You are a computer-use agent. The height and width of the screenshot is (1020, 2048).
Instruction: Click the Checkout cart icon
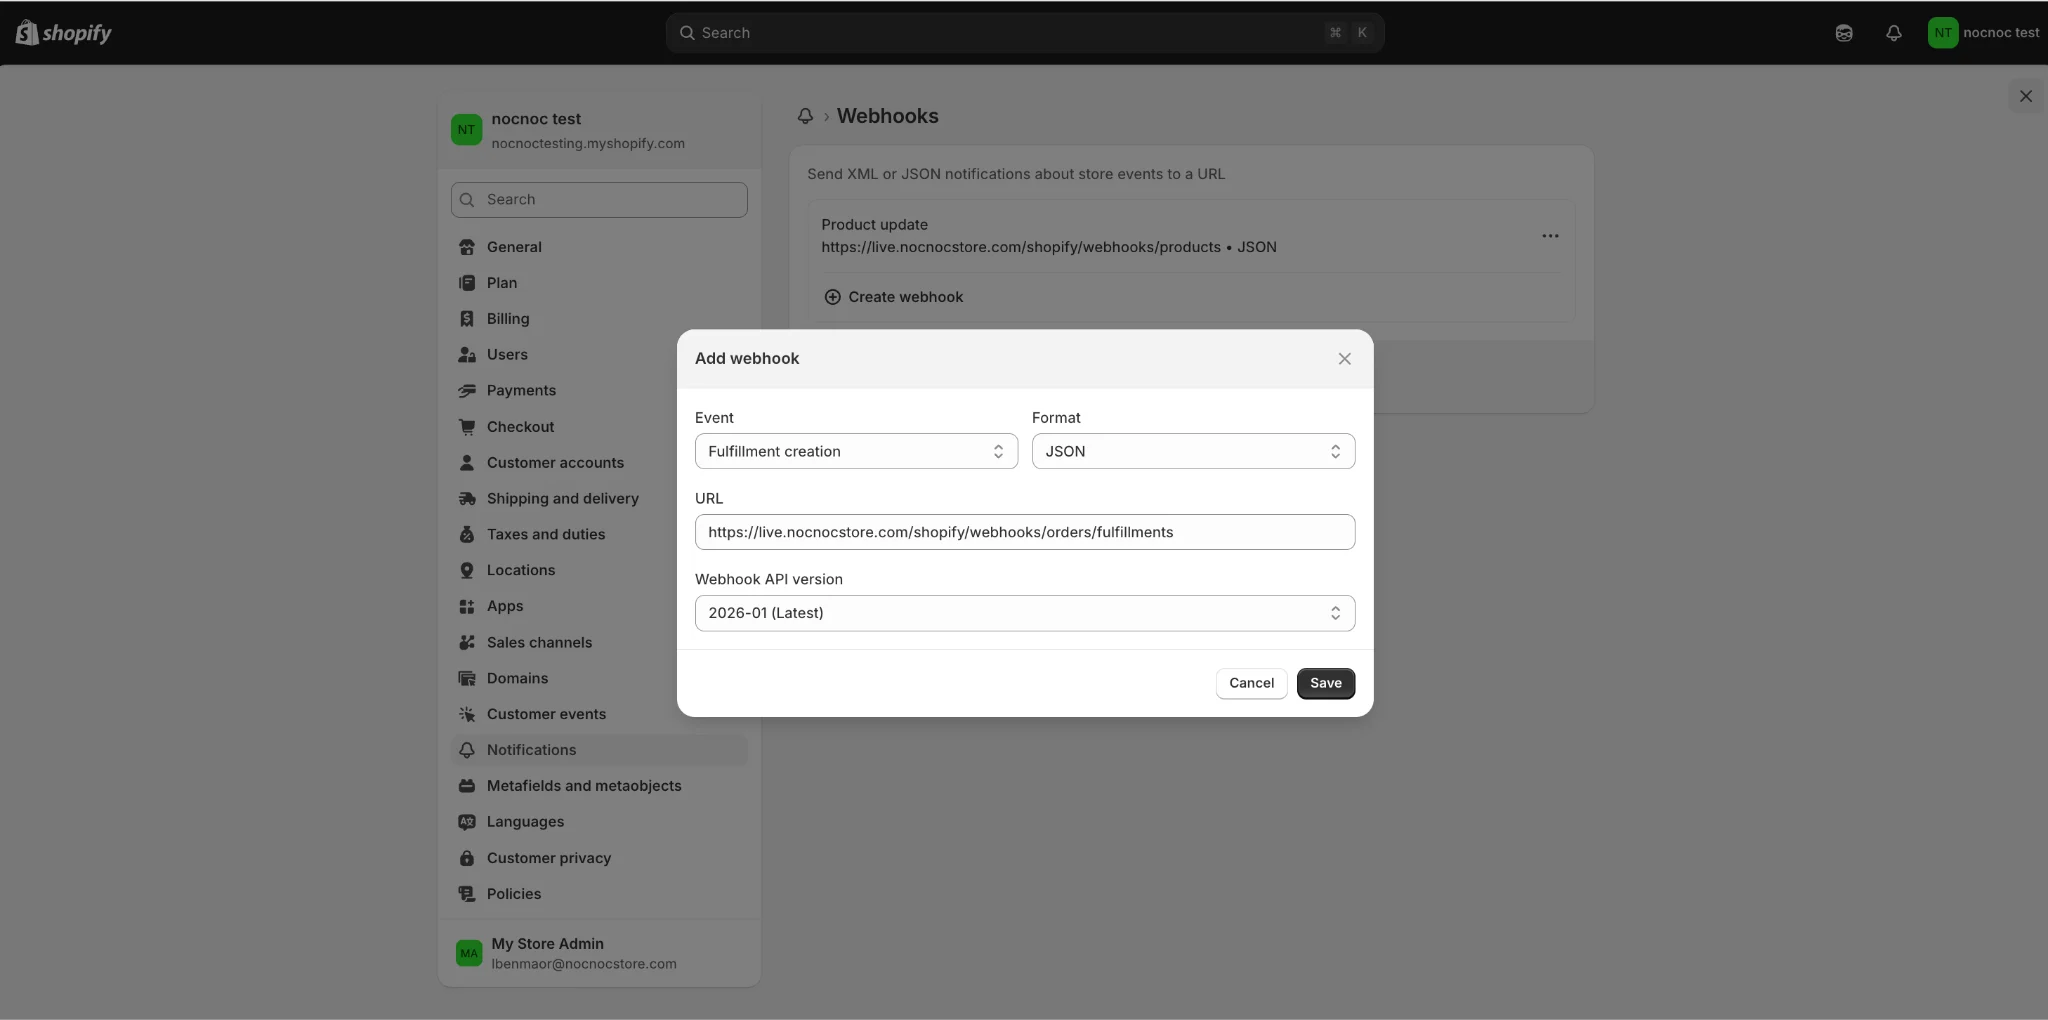[x=467, y=427]
